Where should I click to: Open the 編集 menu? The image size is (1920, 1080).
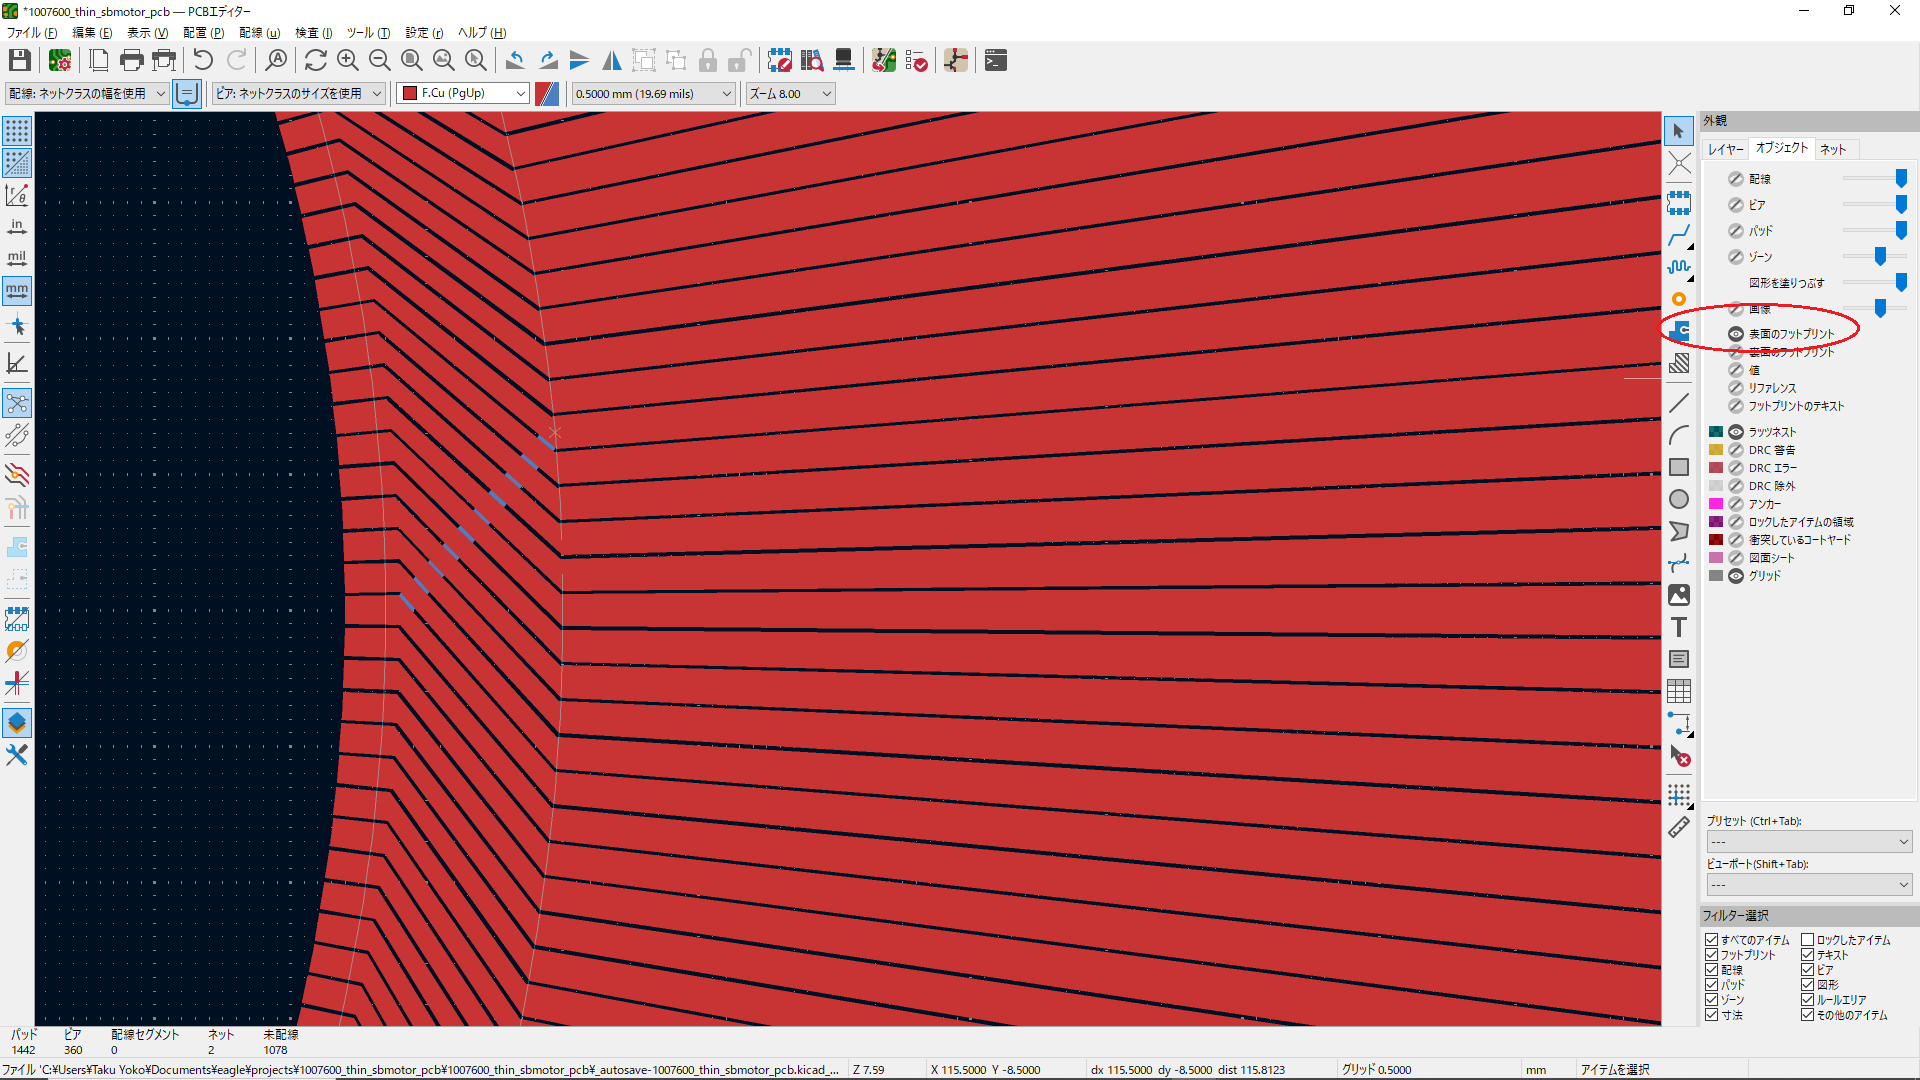click(x=92, y=33)
